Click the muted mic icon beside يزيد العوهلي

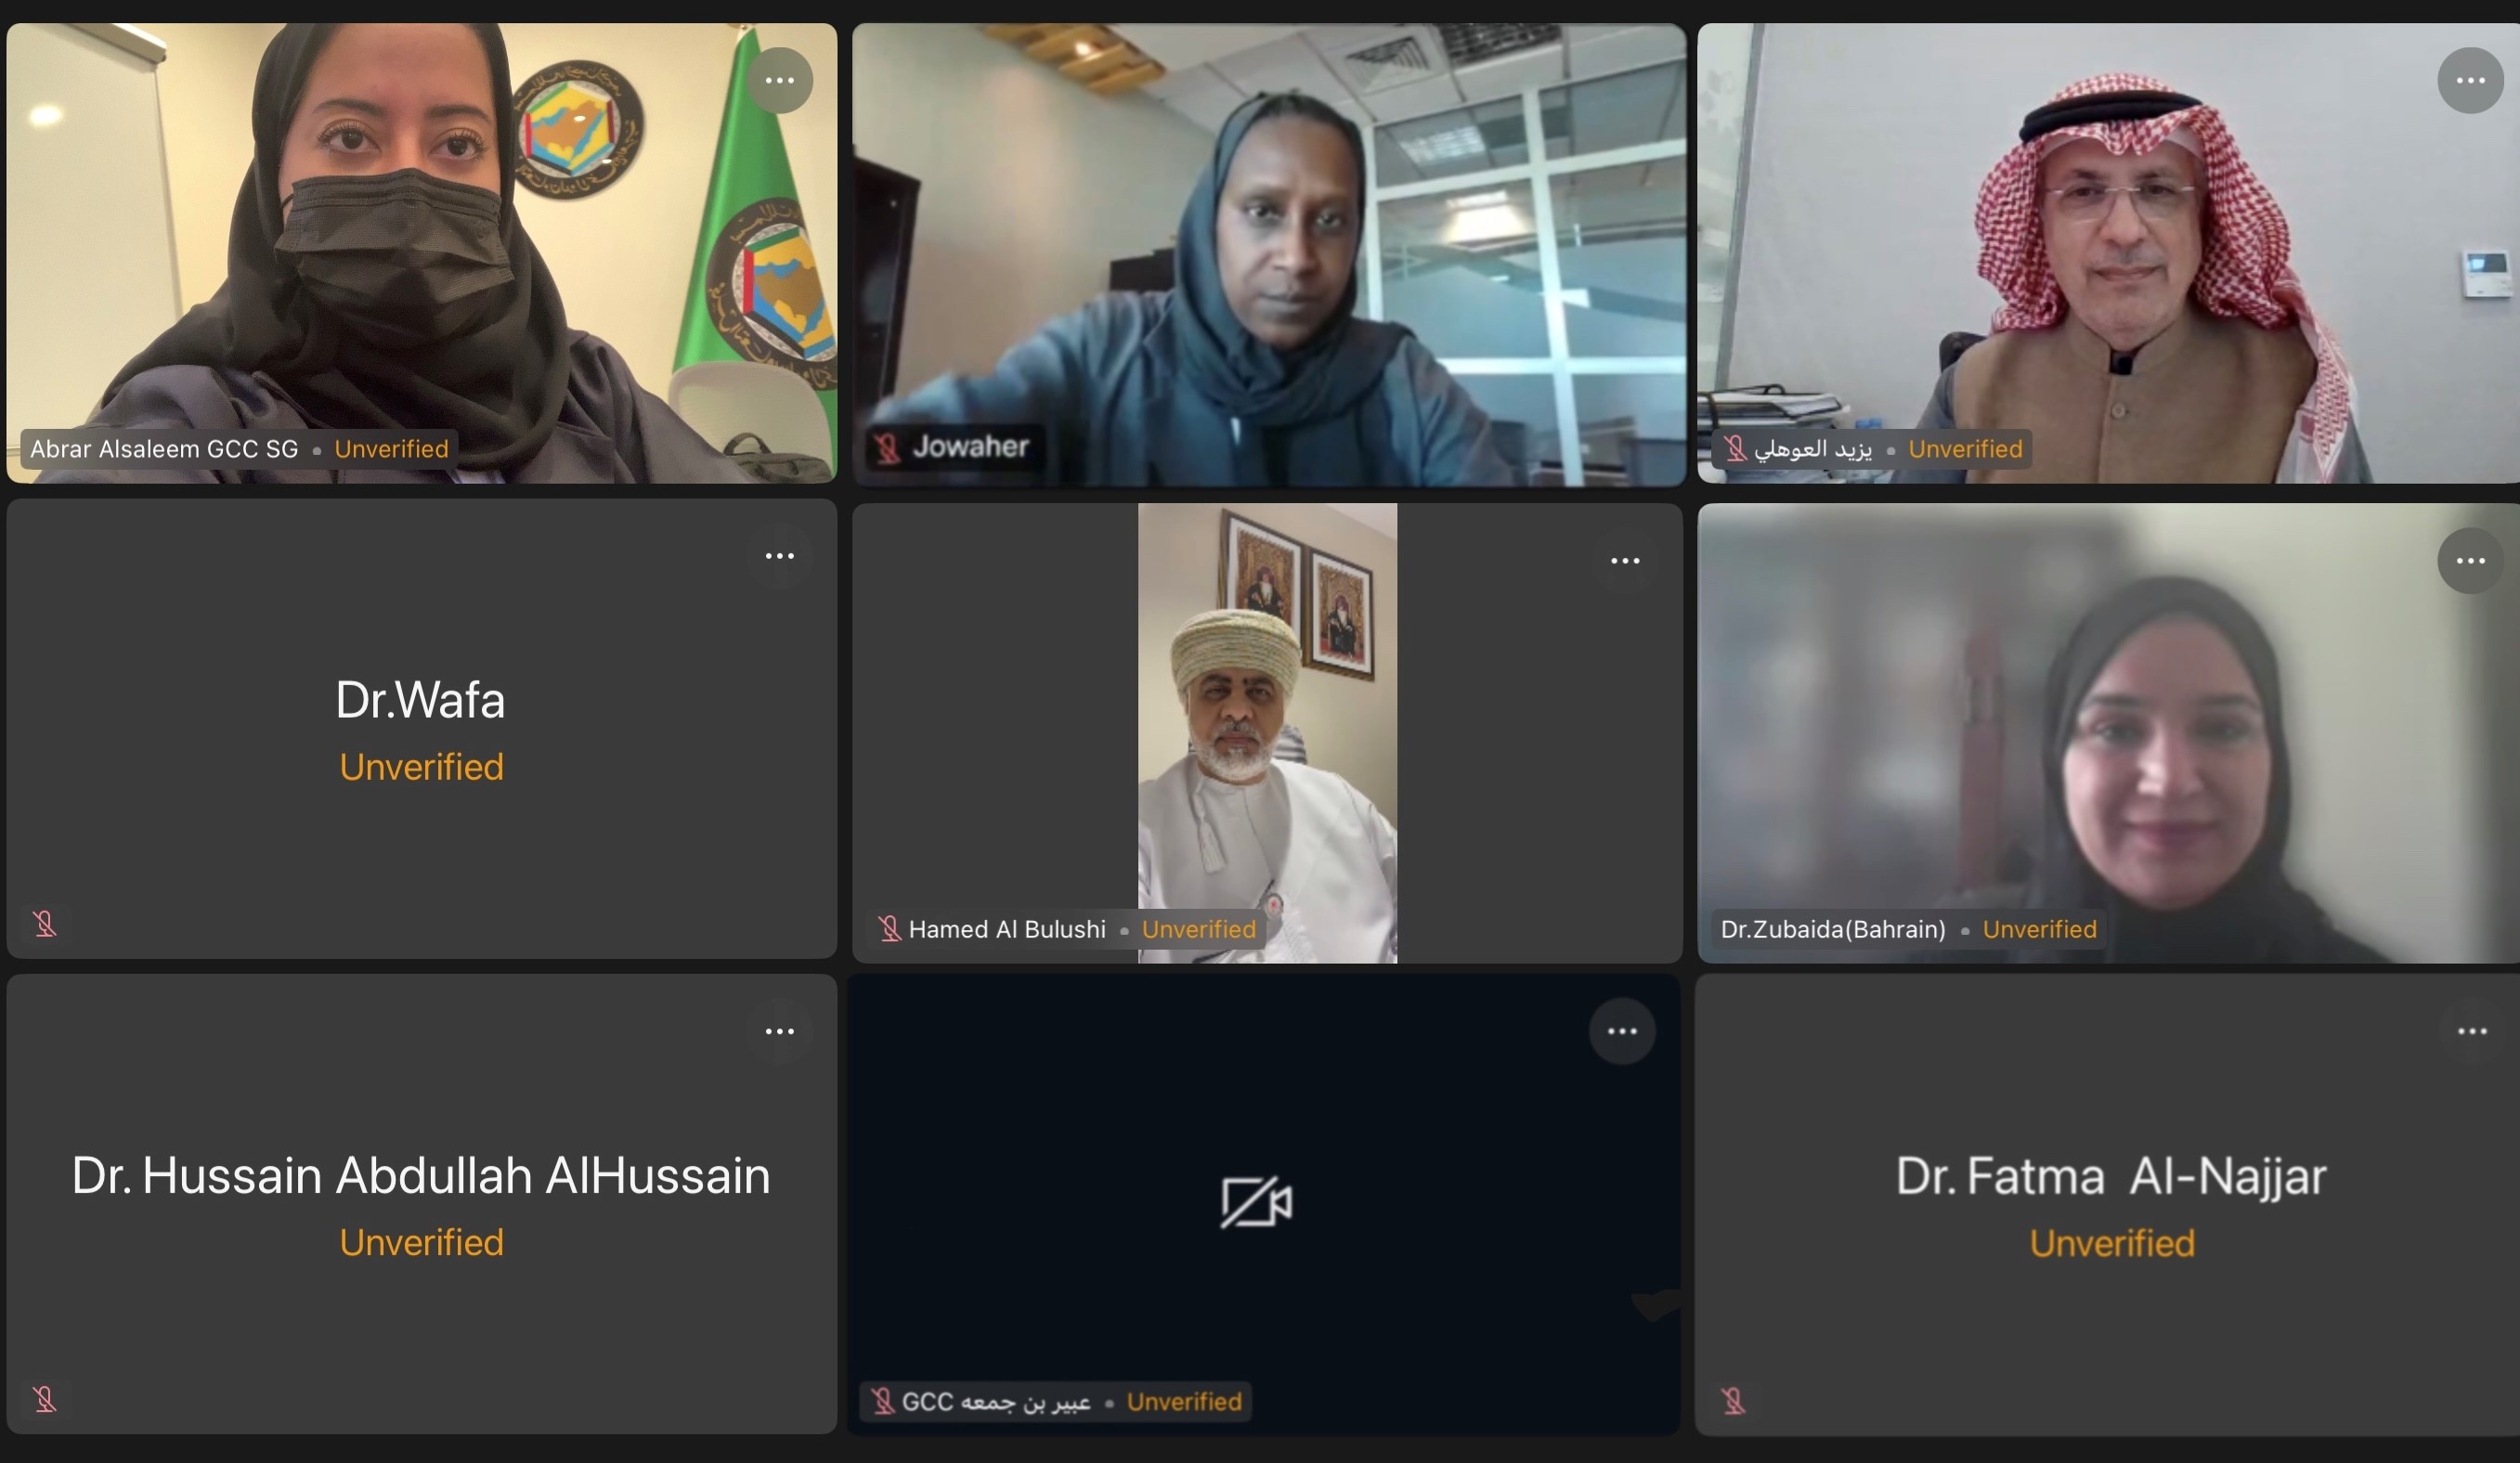tap(1734, 448)
